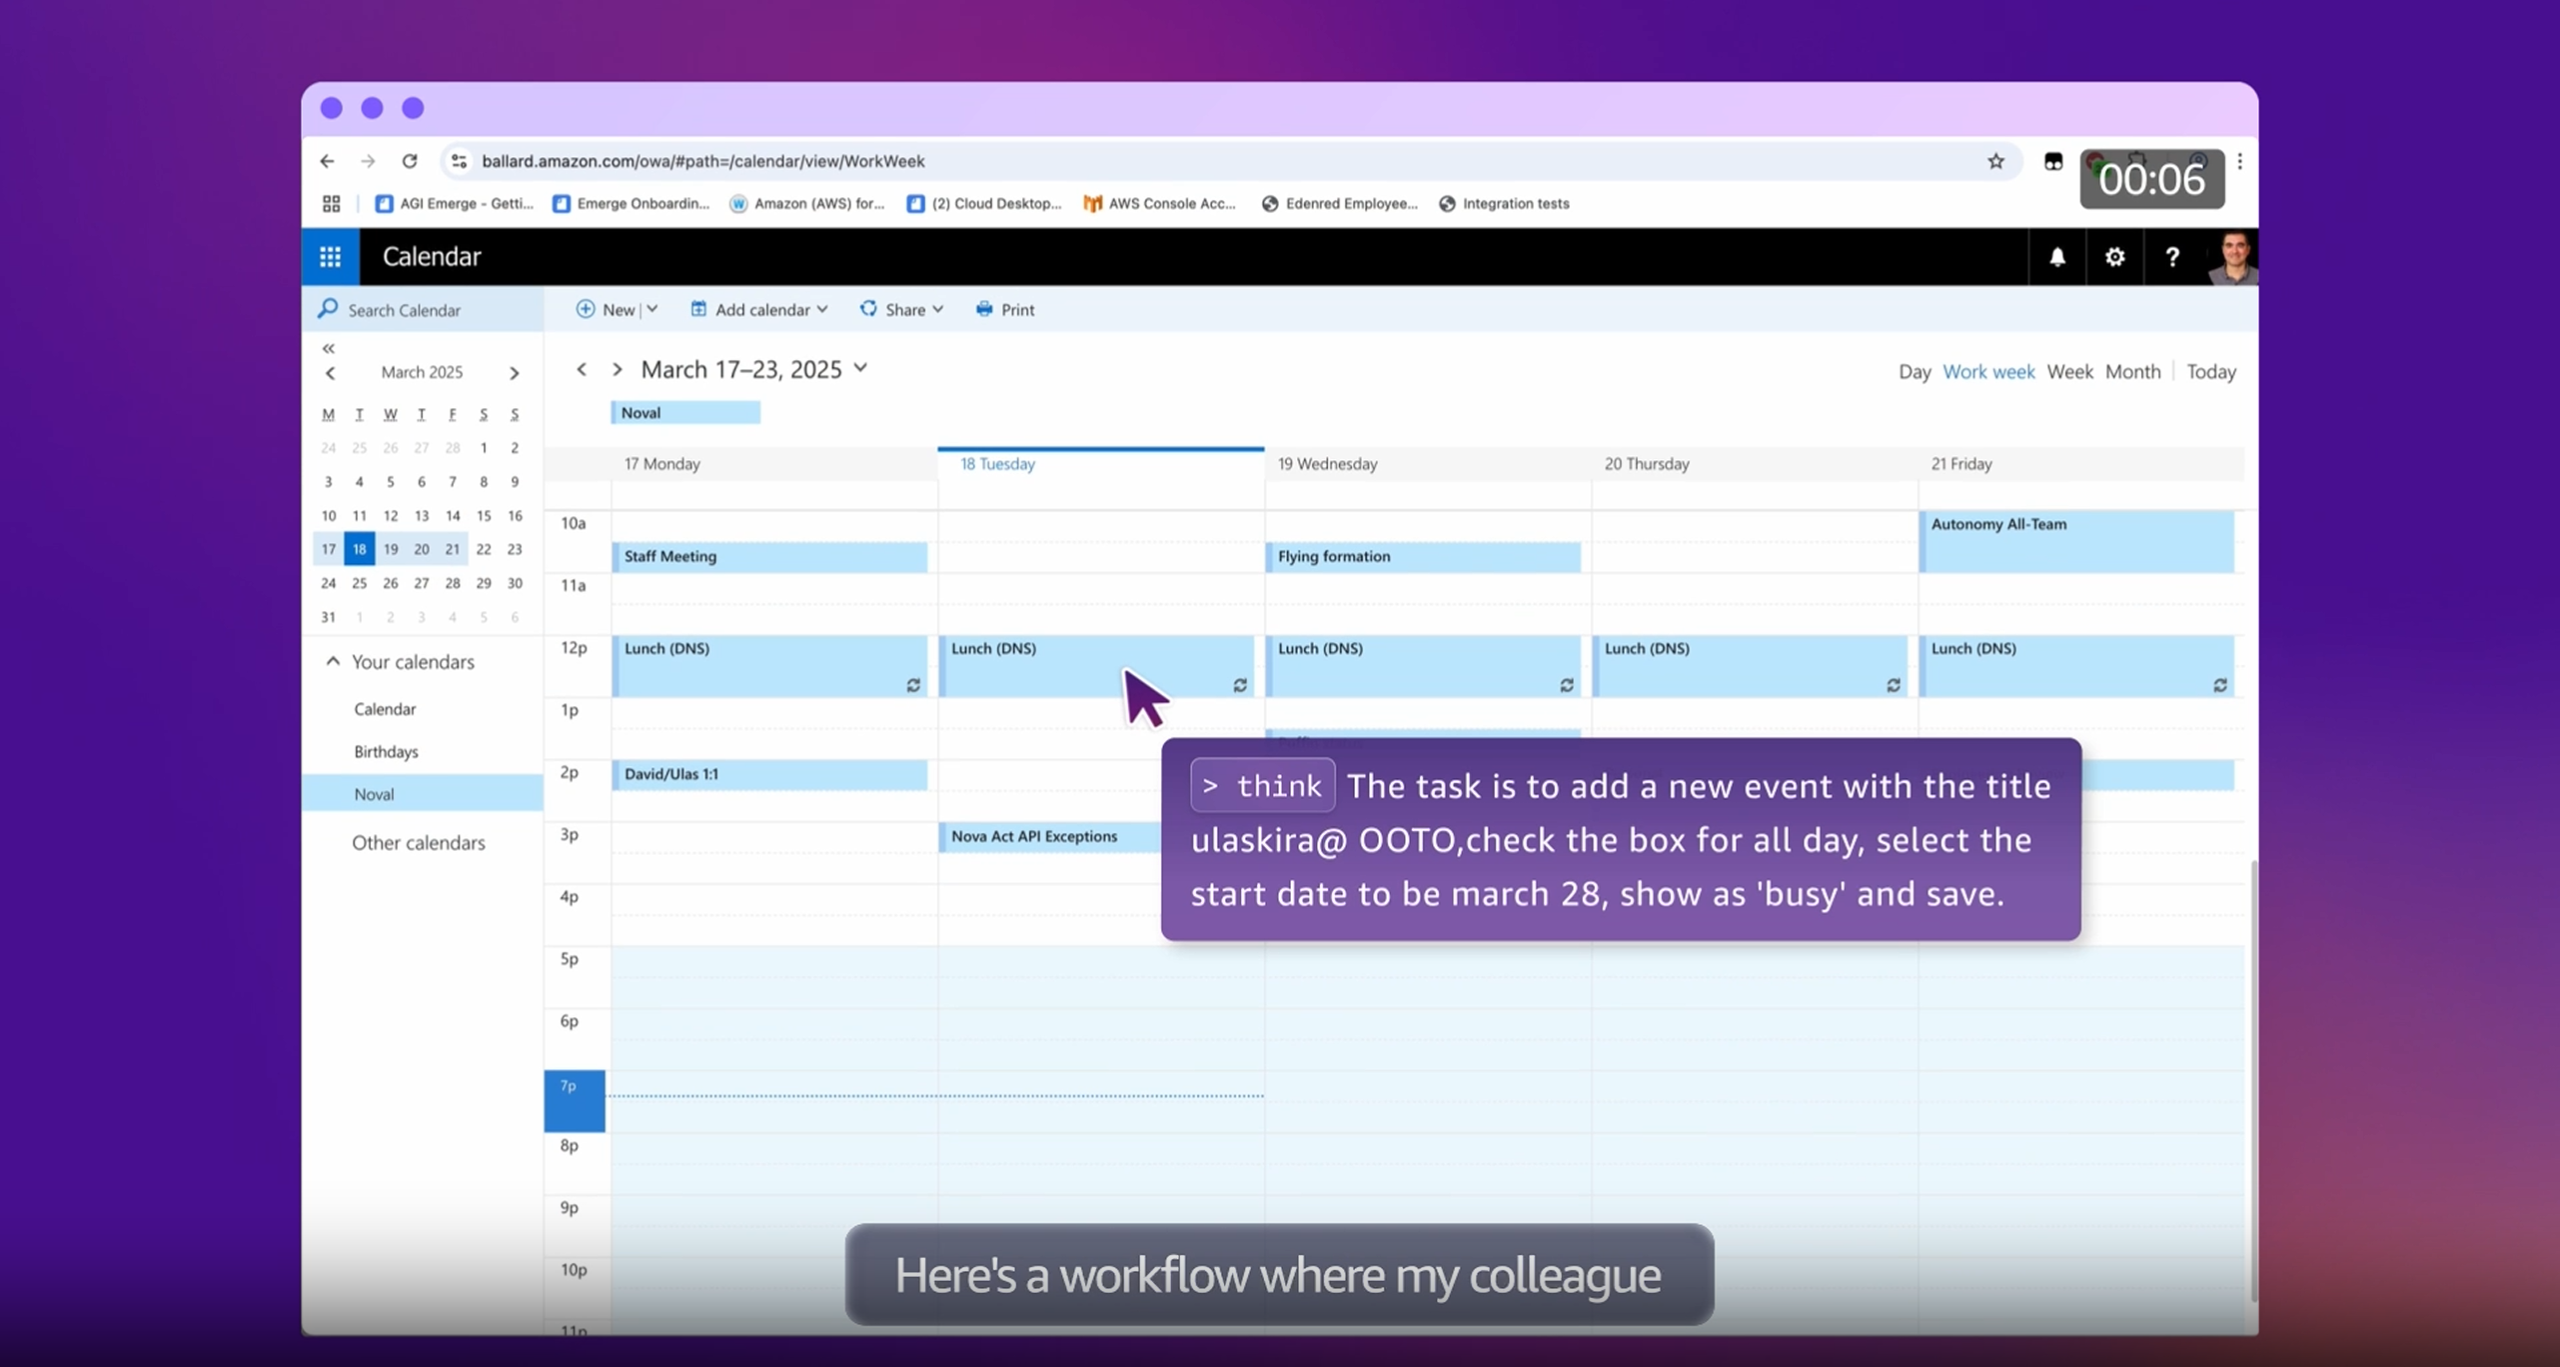This screenshot has width=2560, height=1367.
Task: Click the help question mark icon
Action: point(2172,257)
